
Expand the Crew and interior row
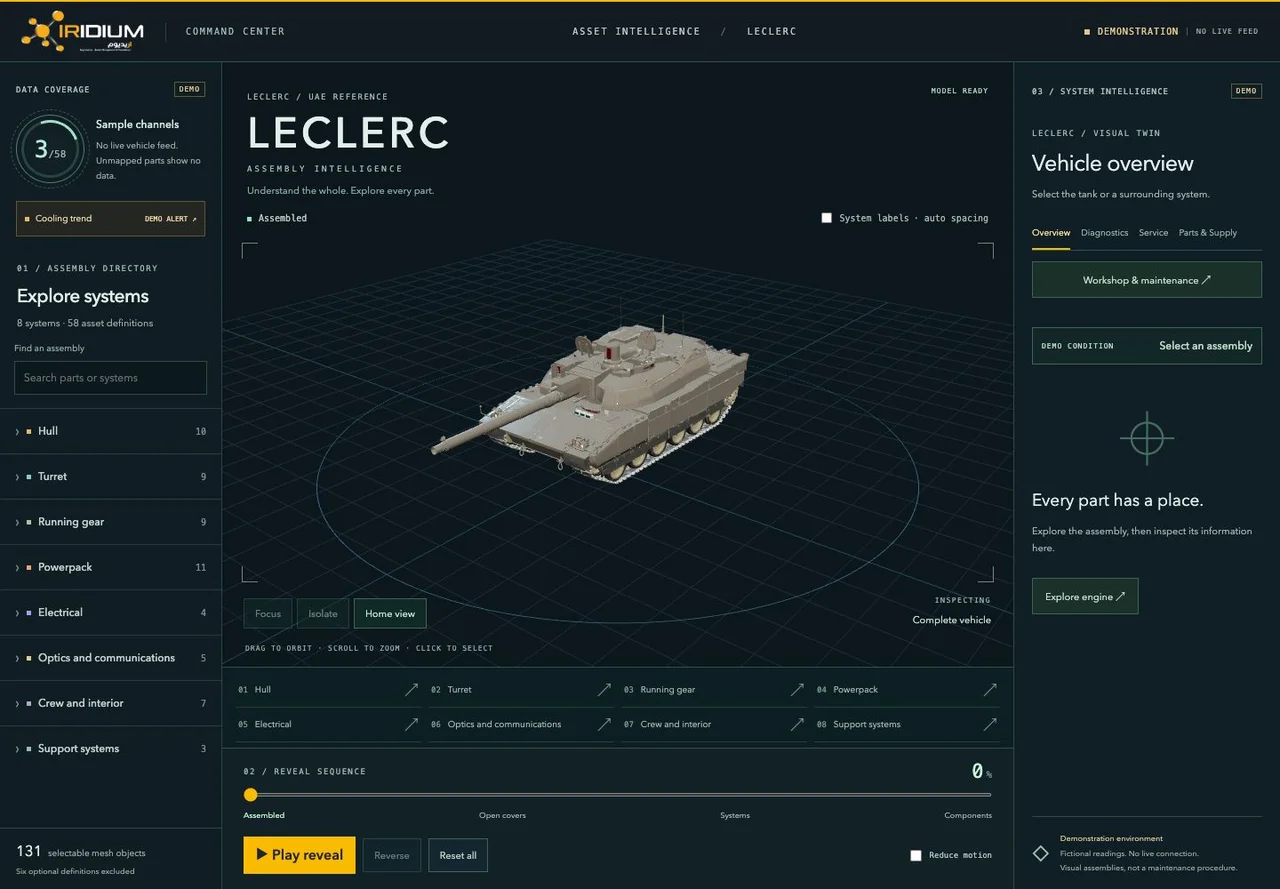(110, 703)
